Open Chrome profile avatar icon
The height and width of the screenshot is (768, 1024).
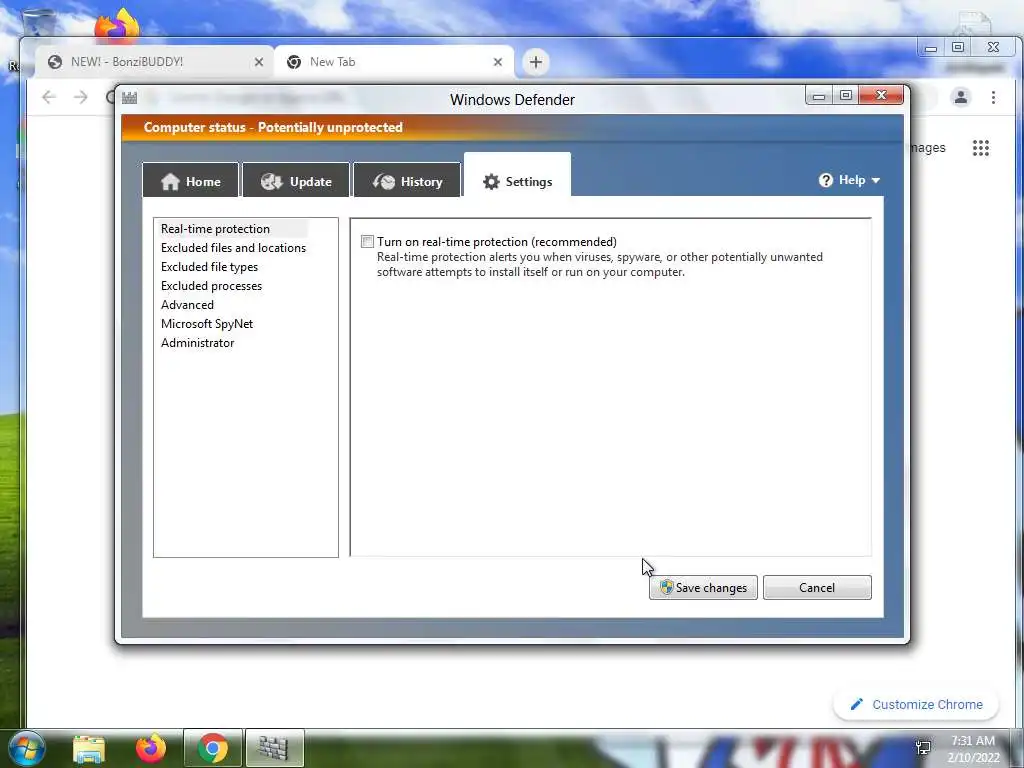point(961,97)
